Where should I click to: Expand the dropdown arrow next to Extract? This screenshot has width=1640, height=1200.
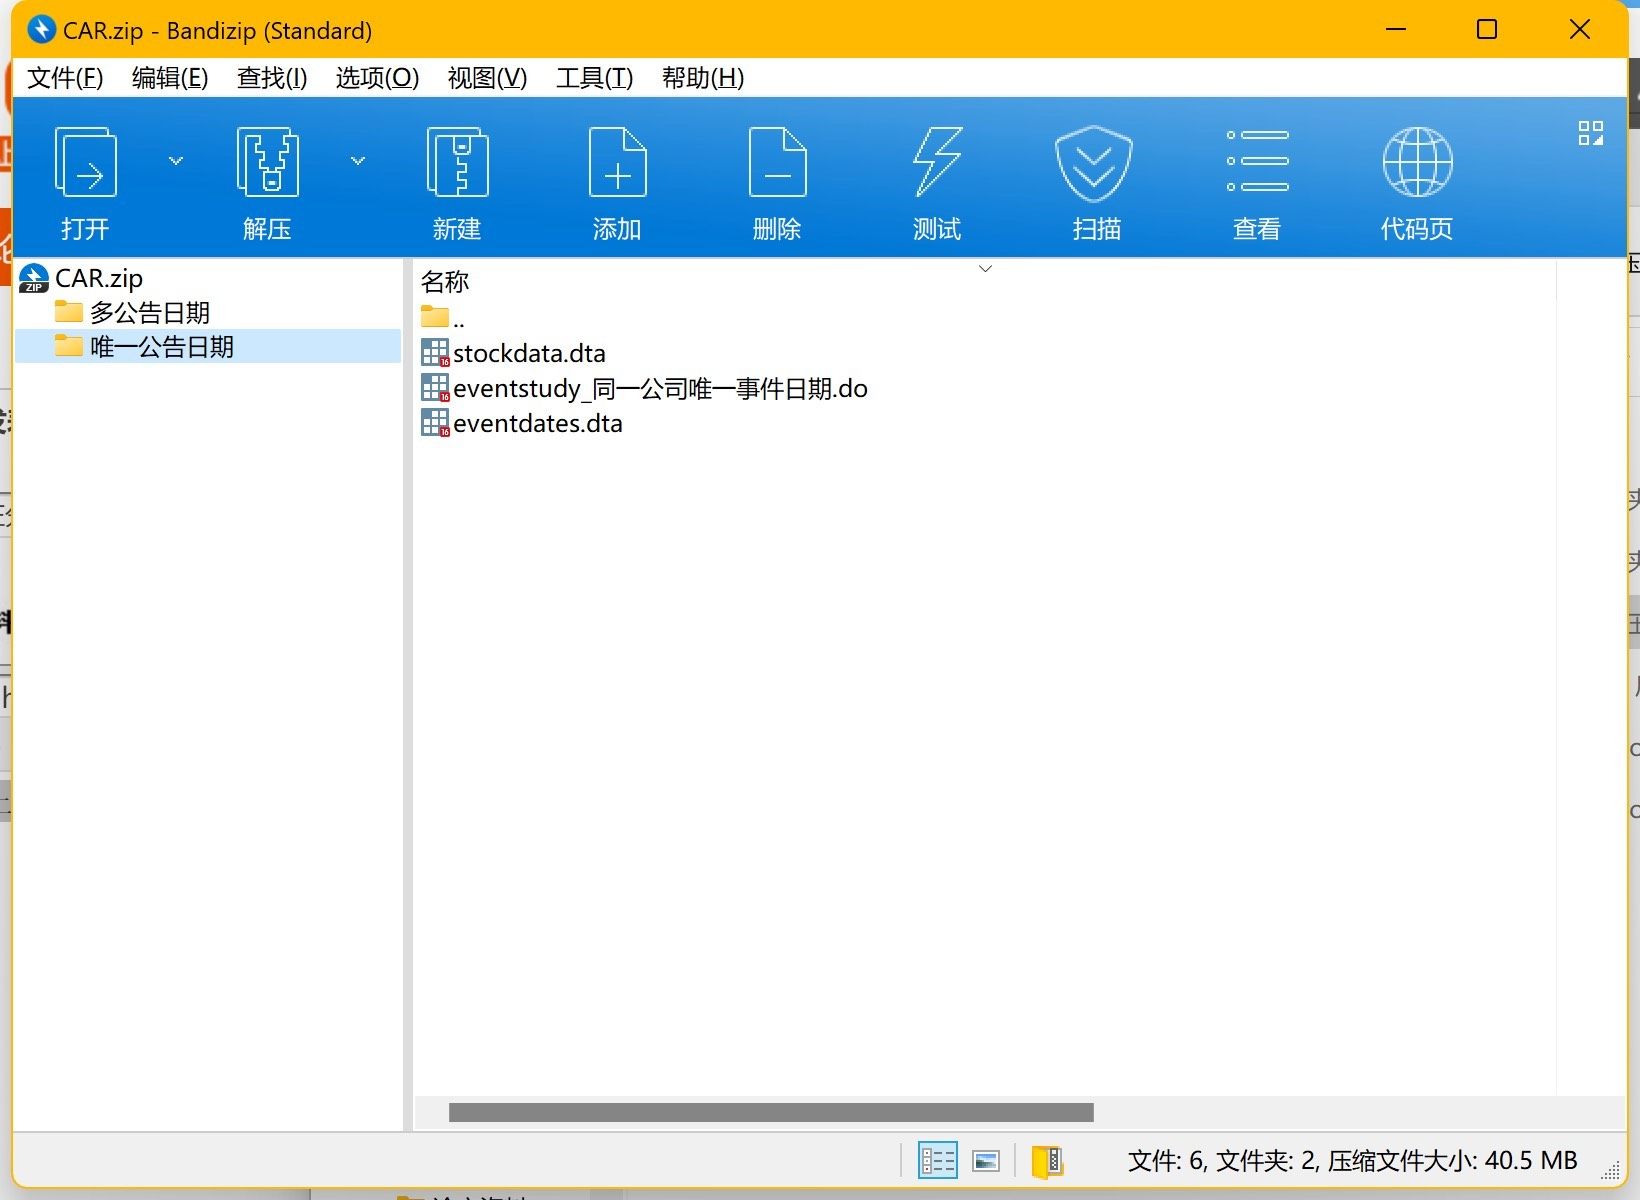[x=358, y=161]
